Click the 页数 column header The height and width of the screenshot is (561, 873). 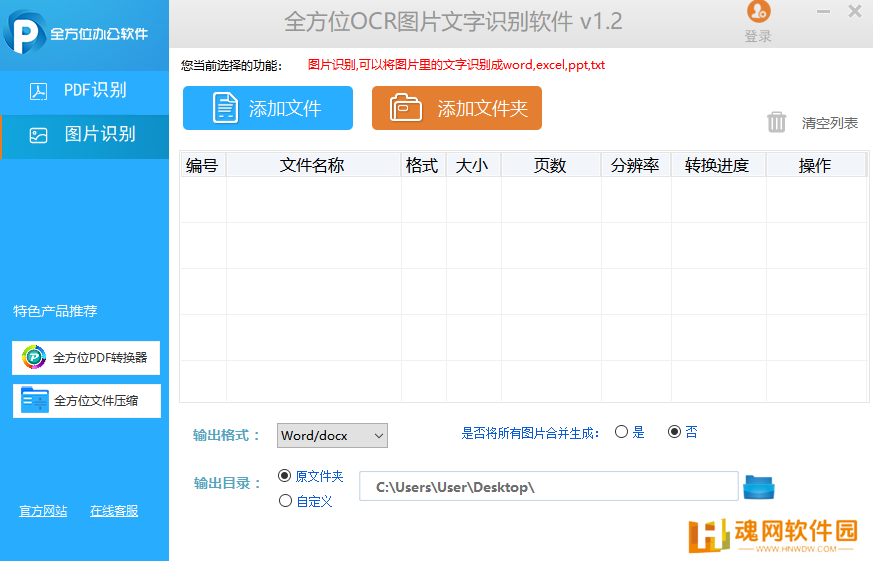(551, 165)
